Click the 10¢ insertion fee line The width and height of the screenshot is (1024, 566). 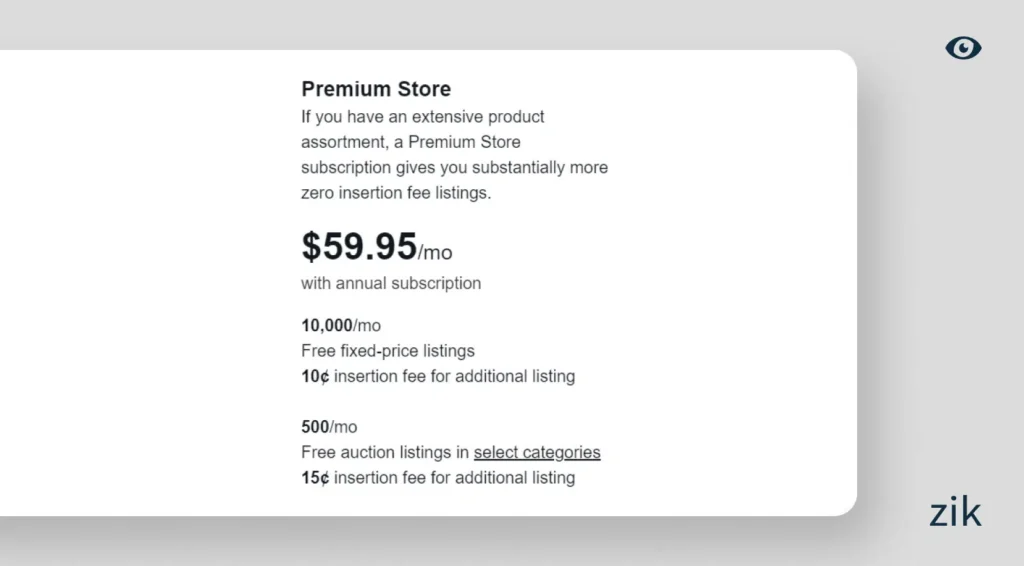(438, 377)
